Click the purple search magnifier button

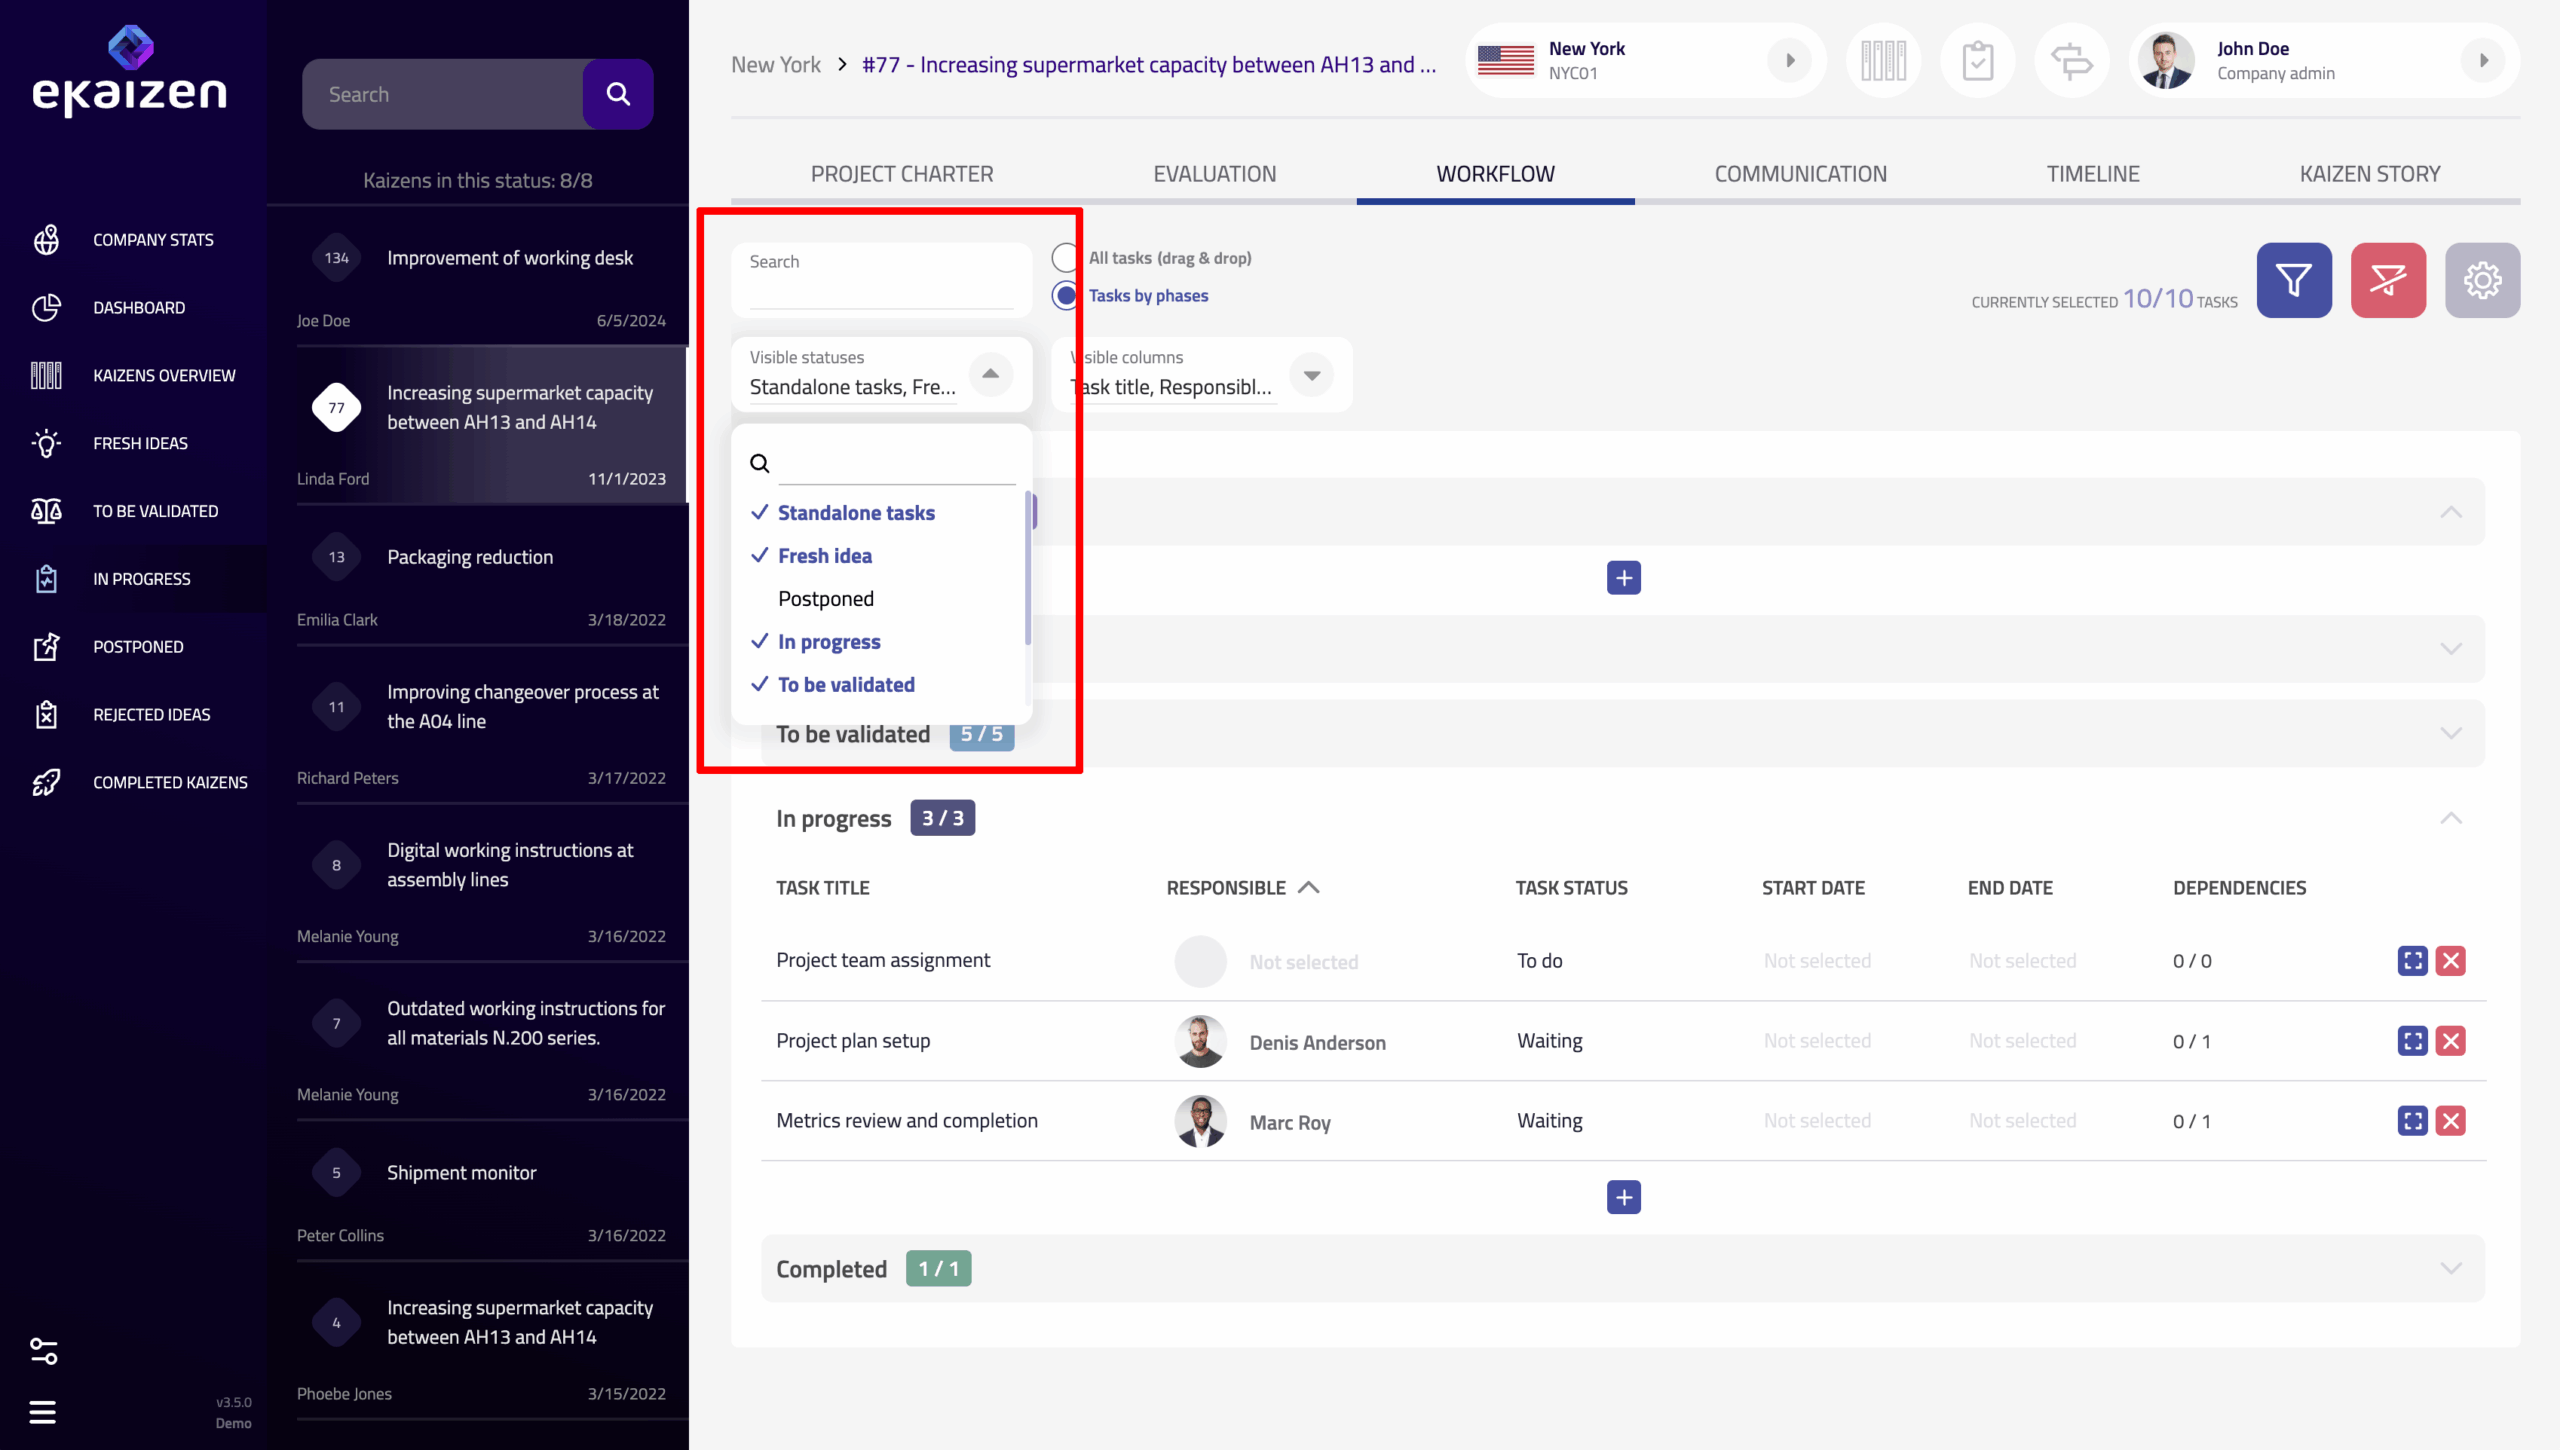tap(618, 94)
